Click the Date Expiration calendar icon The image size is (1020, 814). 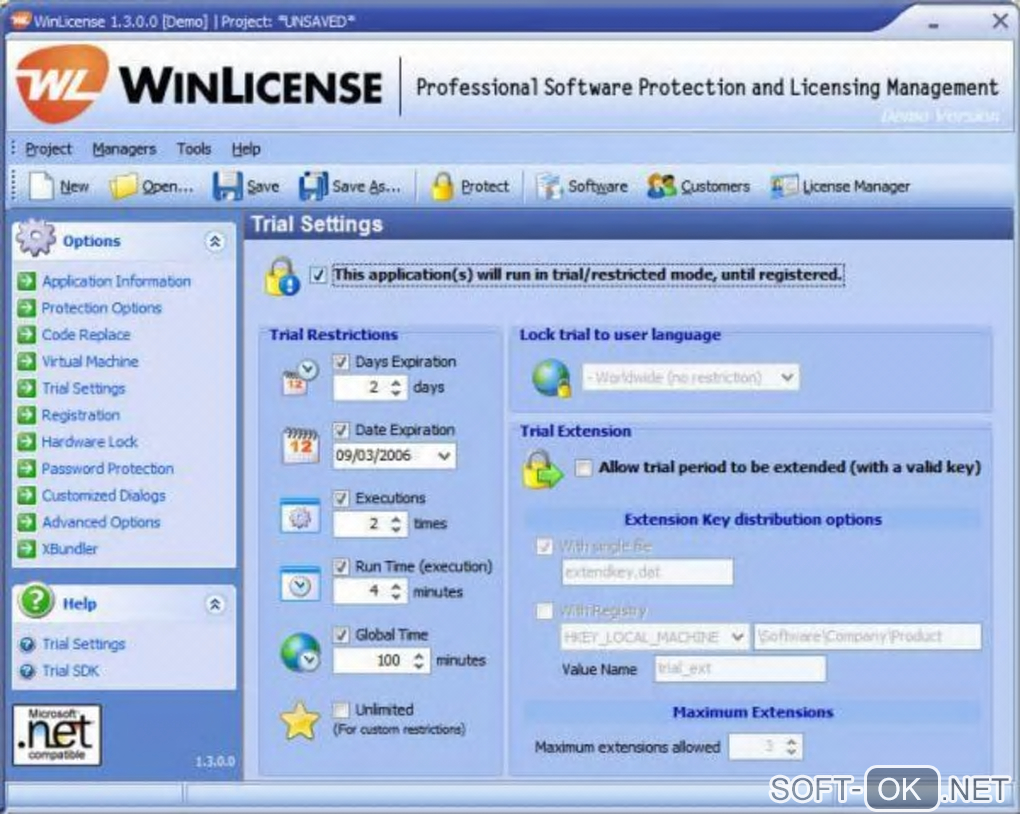pos(301,446)
